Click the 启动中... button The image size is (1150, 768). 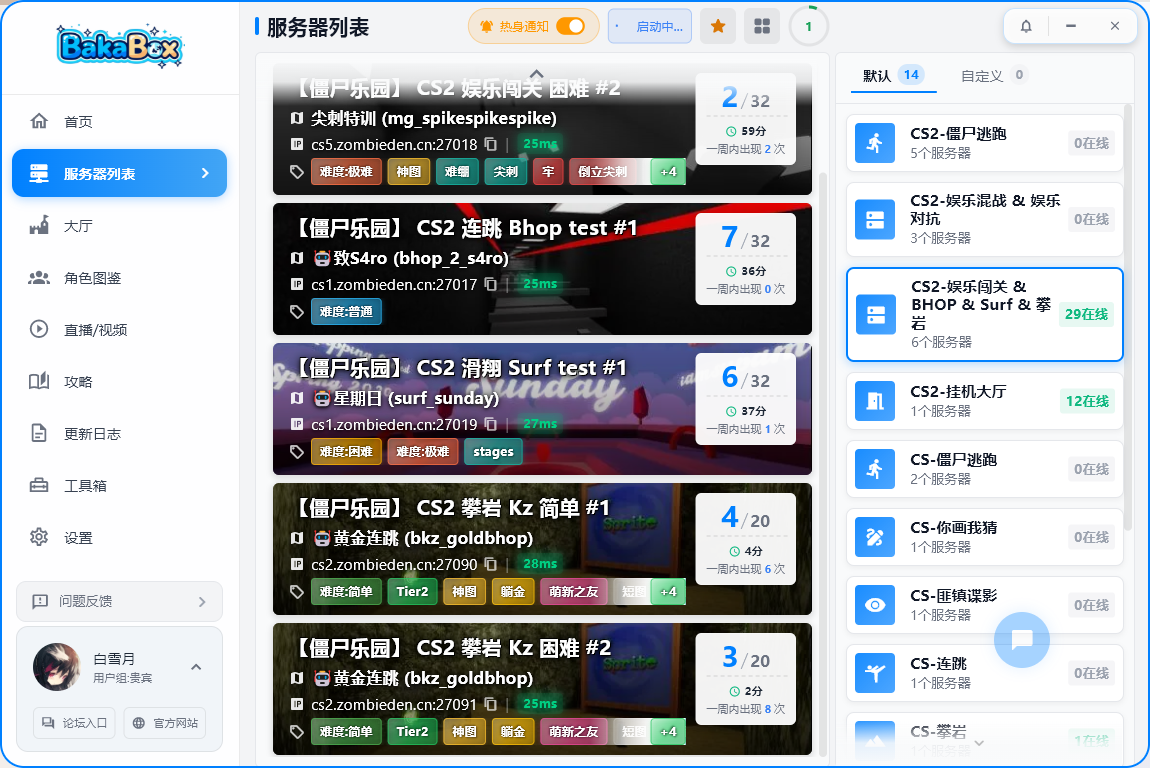coord(650,26)
